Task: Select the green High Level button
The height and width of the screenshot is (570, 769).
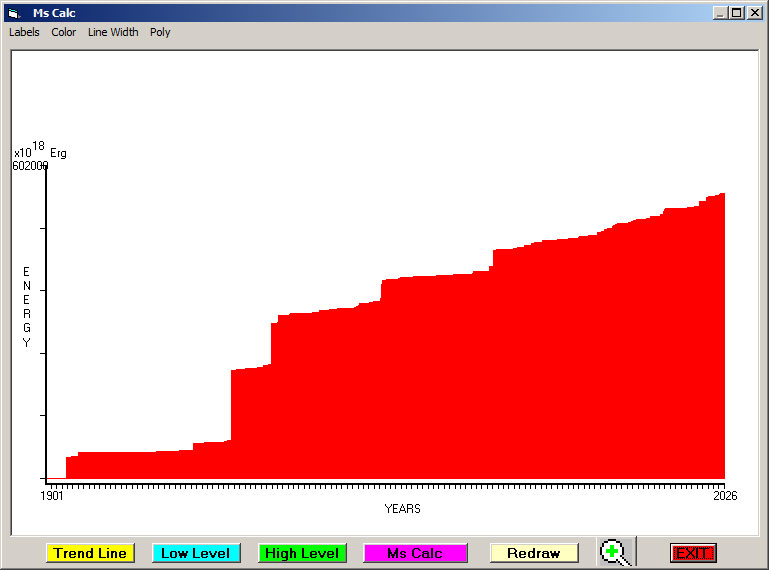Action: point(302,553)
